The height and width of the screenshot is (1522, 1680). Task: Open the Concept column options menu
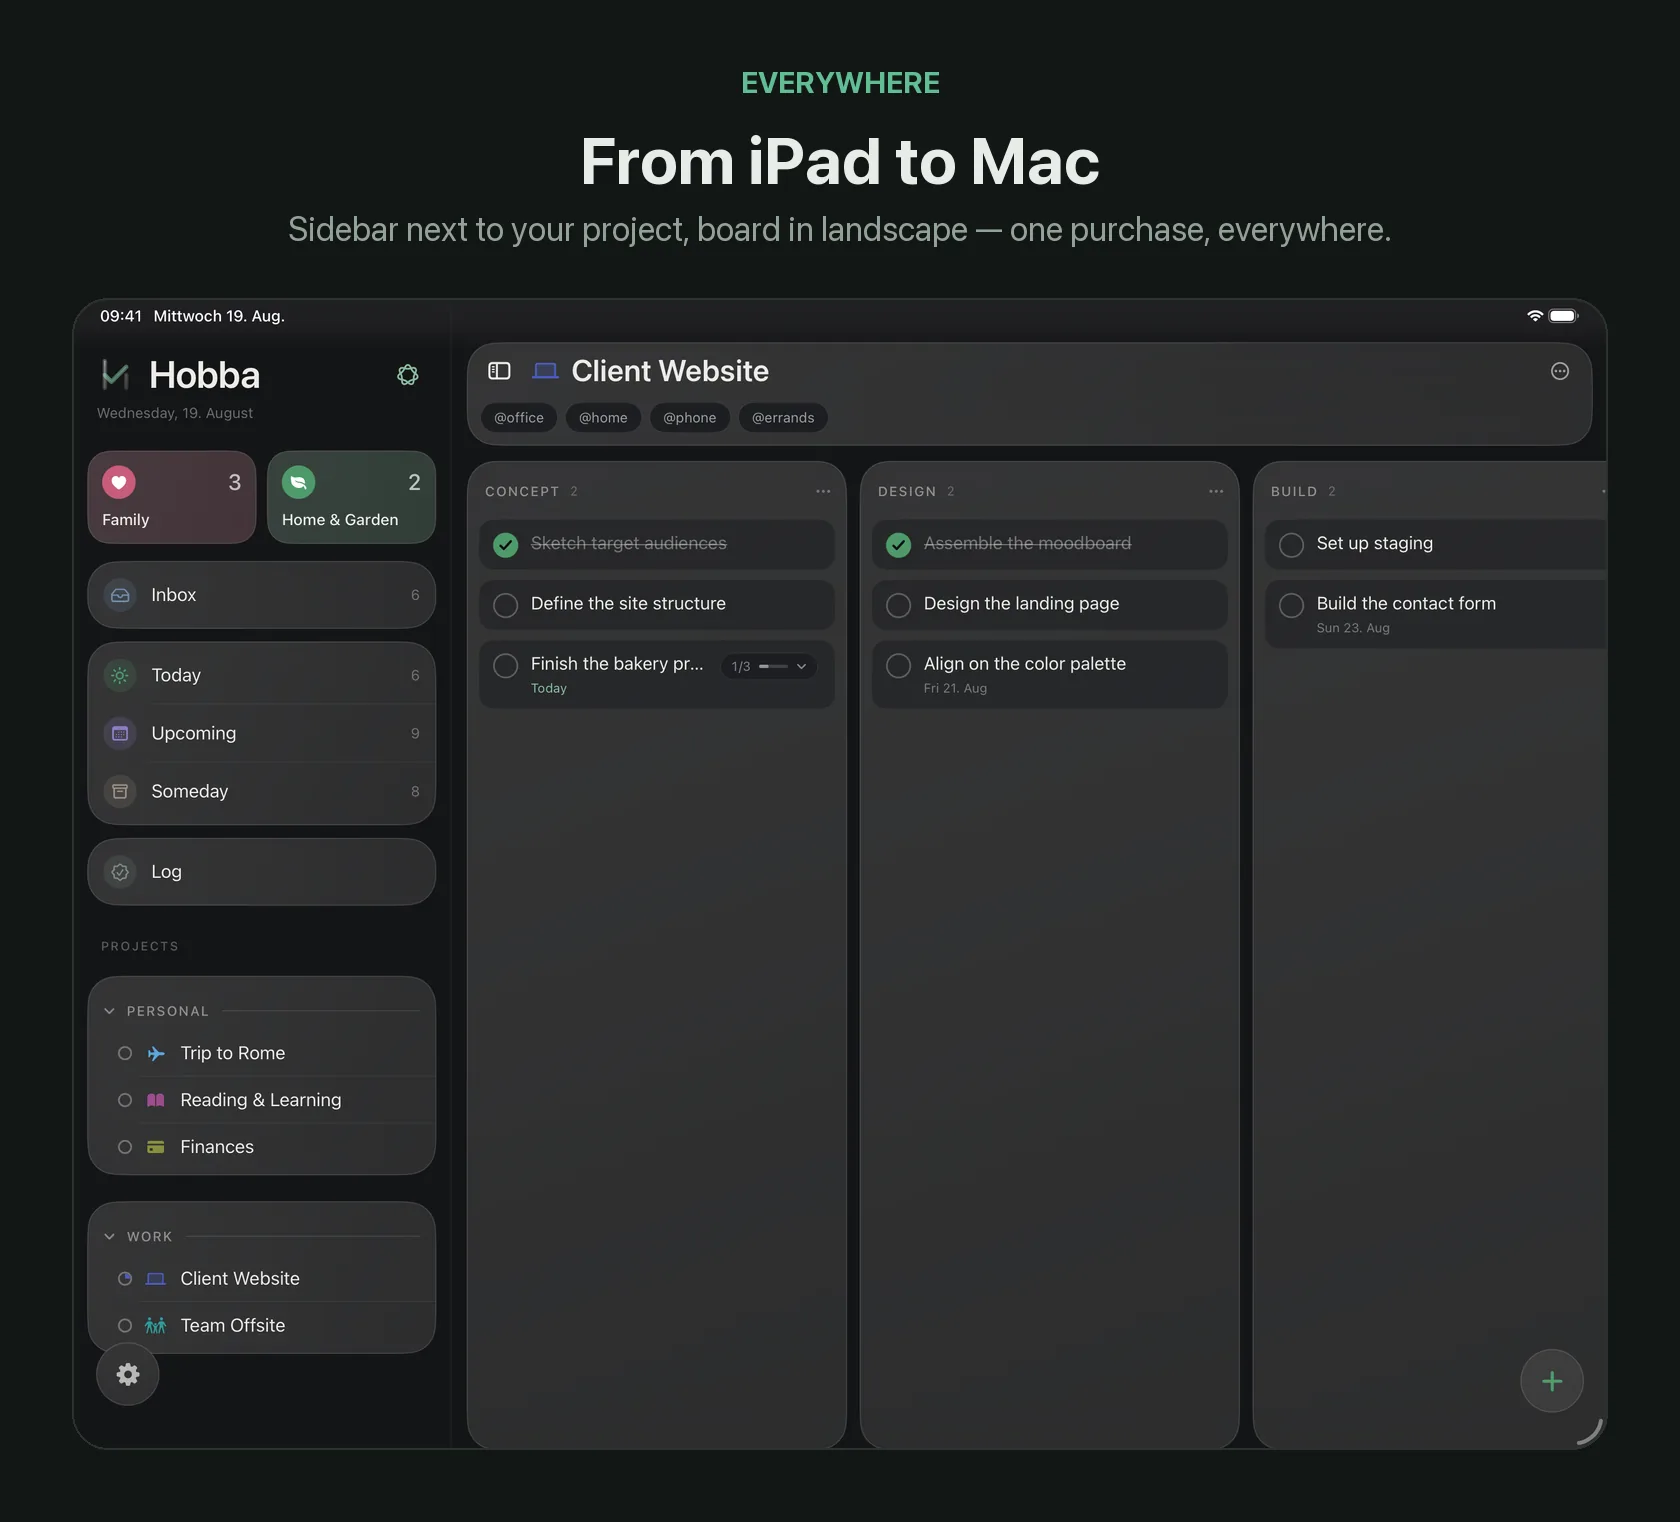pos(823,491)
